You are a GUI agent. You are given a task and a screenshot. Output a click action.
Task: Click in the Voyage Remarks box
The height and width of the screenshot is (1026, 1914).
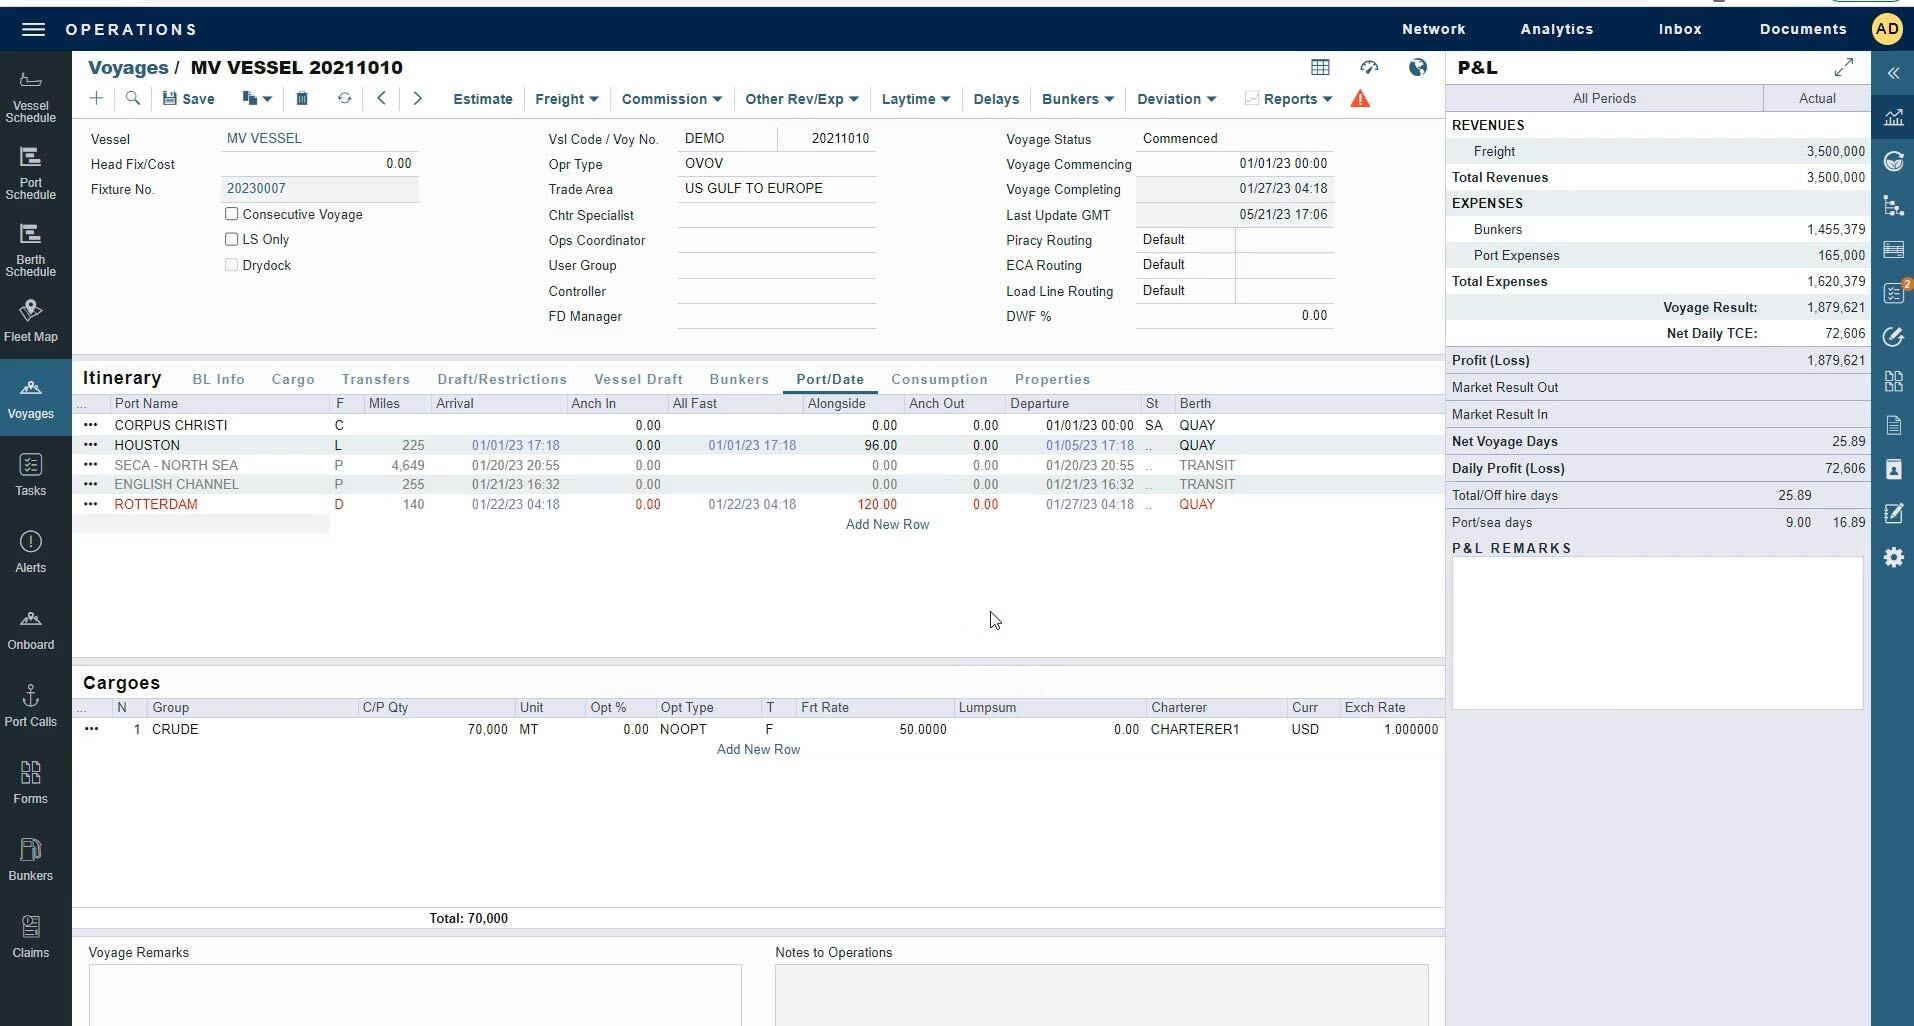[x=415, y=995]
